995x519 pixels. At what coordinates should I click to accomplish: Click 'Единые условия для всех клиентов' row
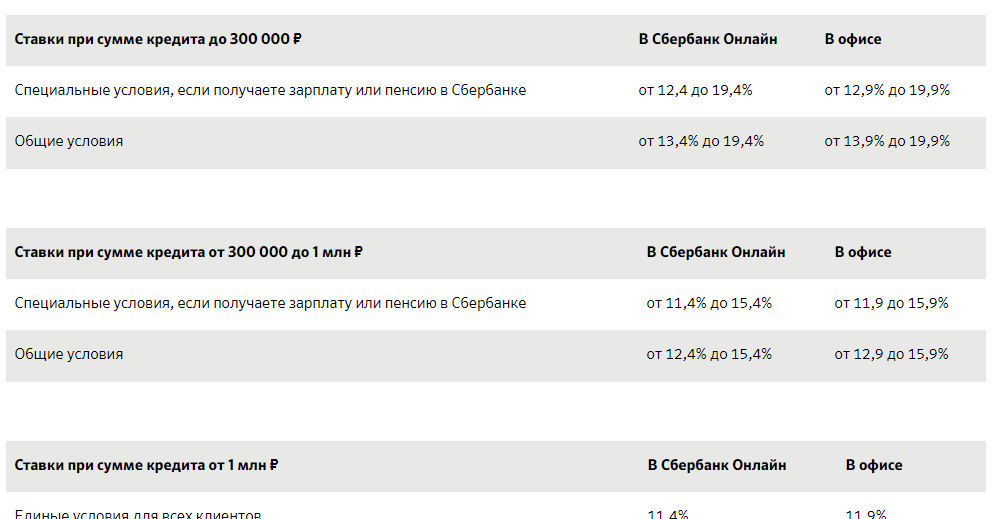(x=496, y=511)
